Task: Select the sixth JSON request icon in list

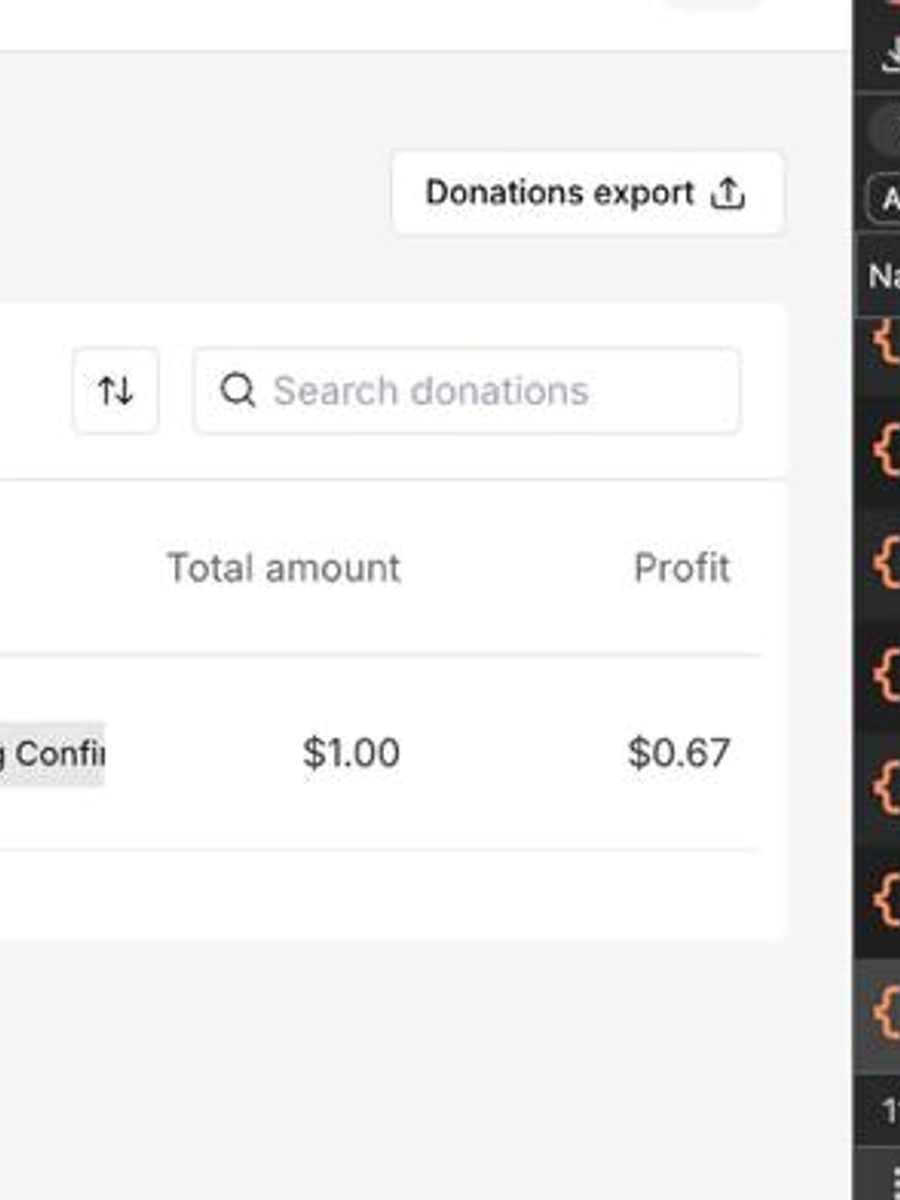Action: coord(884,901)
